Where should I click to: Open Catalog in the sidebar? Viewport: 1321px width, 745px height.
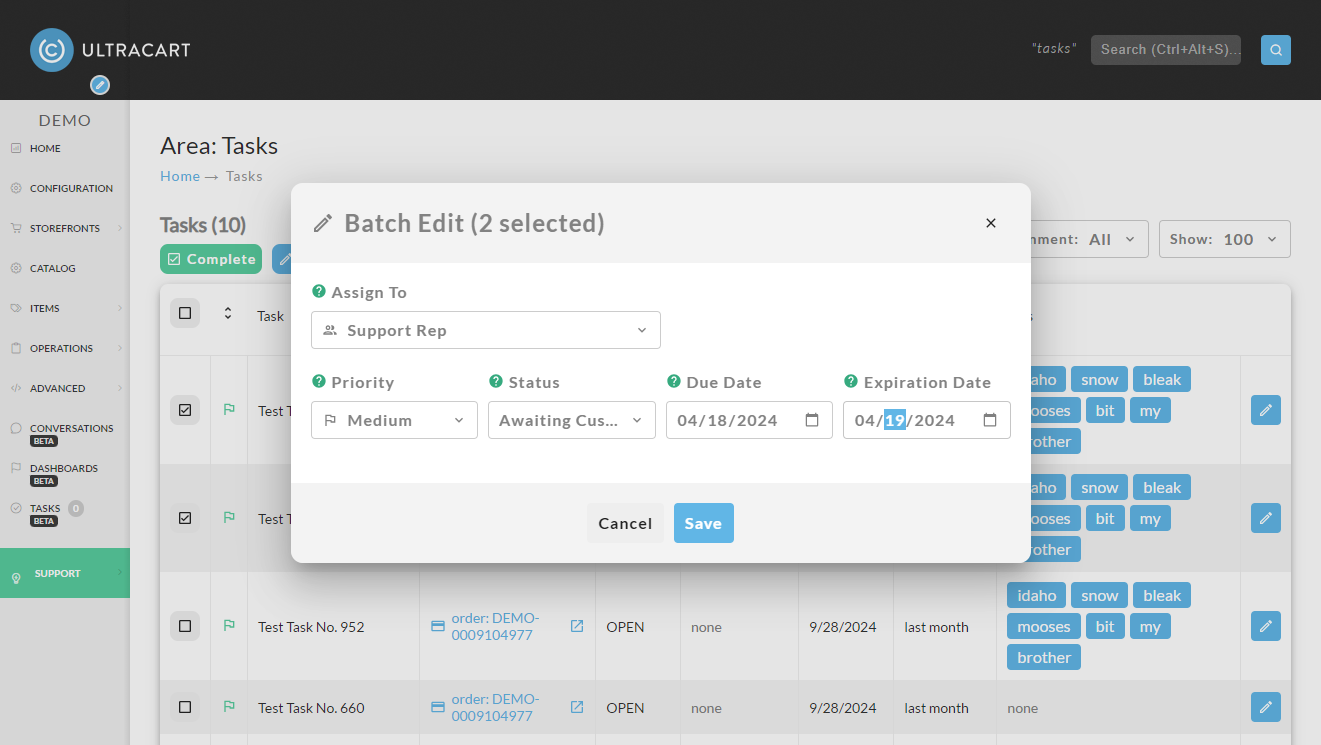pos(53,268)
